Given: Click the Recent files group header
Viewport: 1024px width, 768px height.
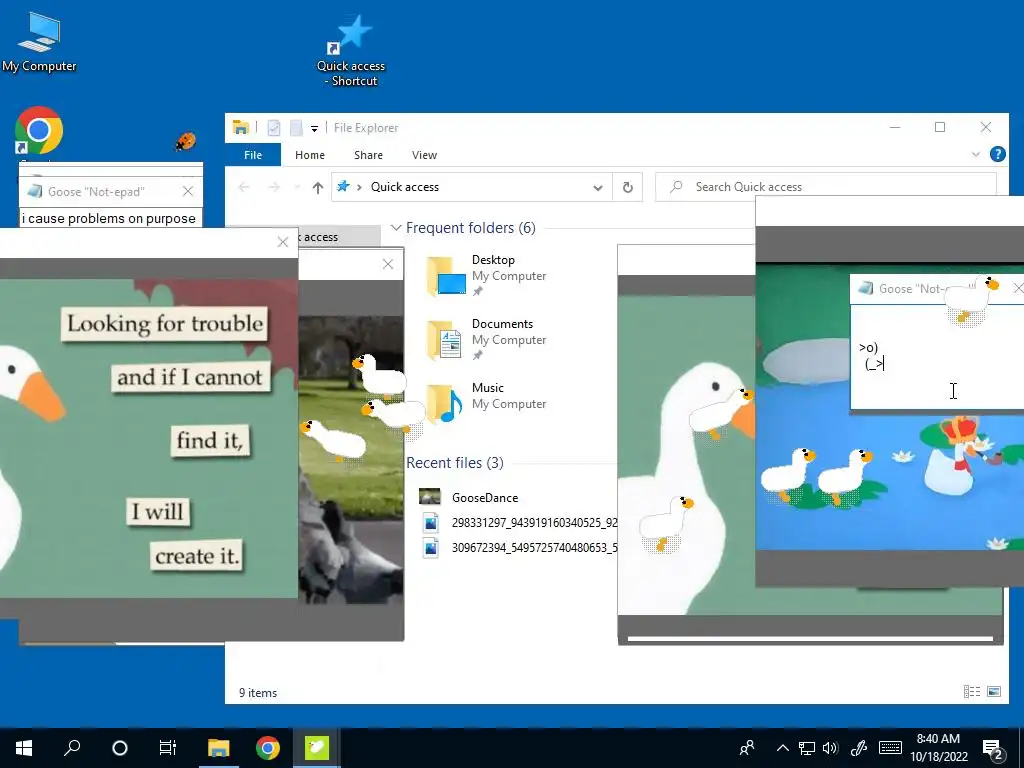Looking at the screenshot, I should (x=455, y=462).
